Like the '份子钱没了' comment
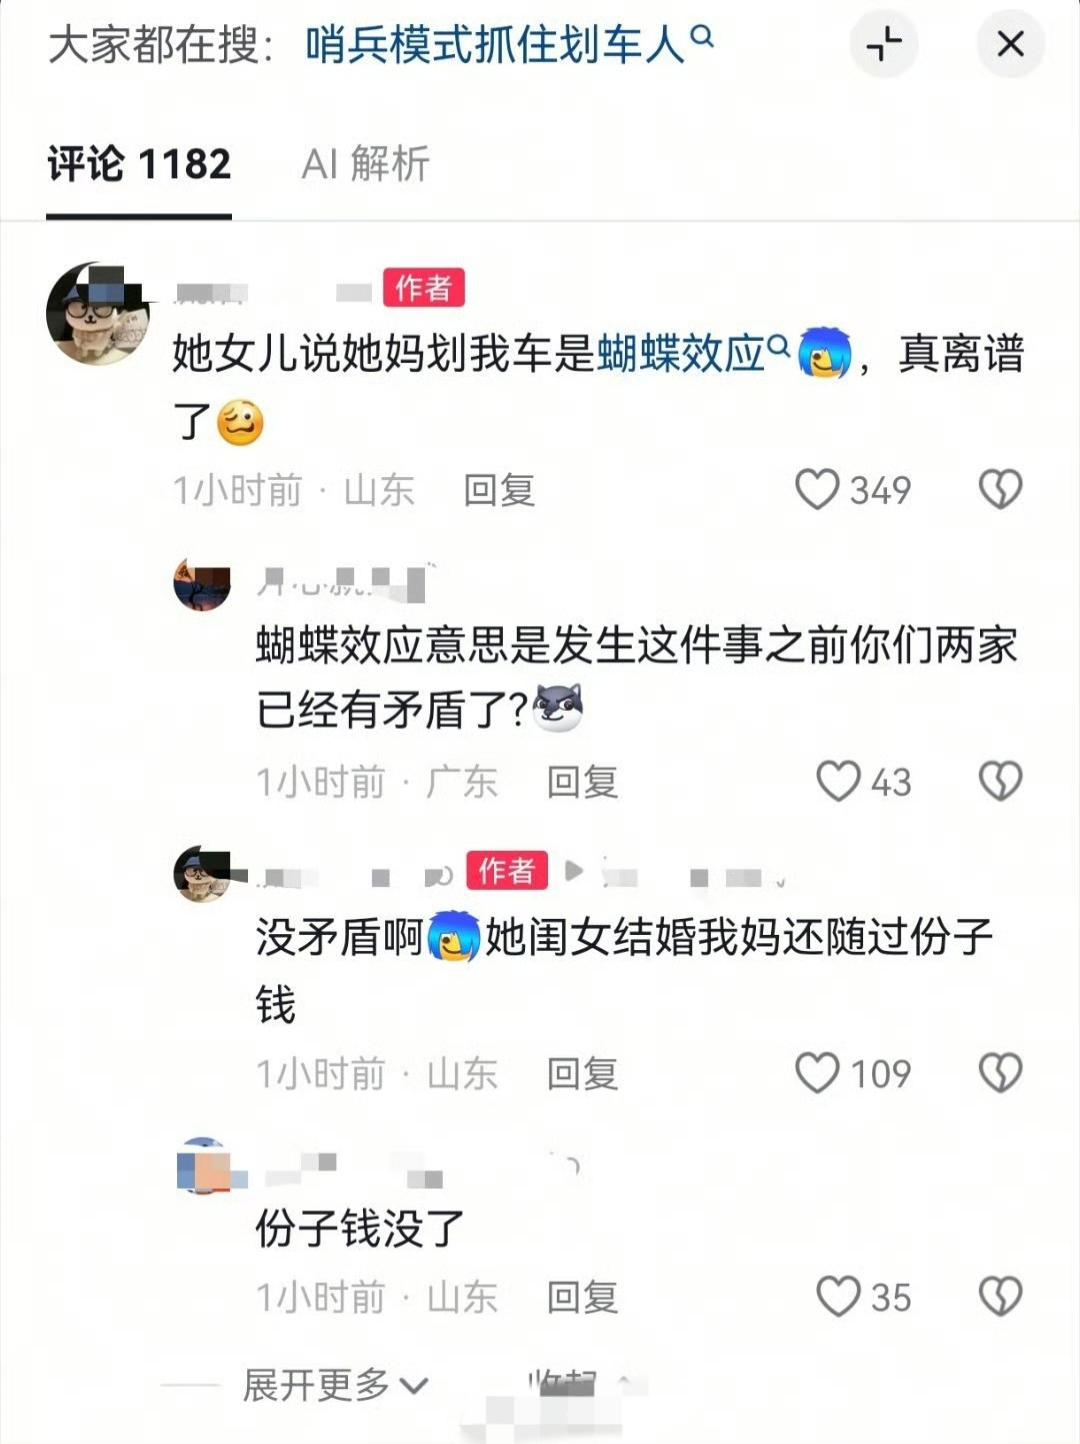 tap(838, 1297)
